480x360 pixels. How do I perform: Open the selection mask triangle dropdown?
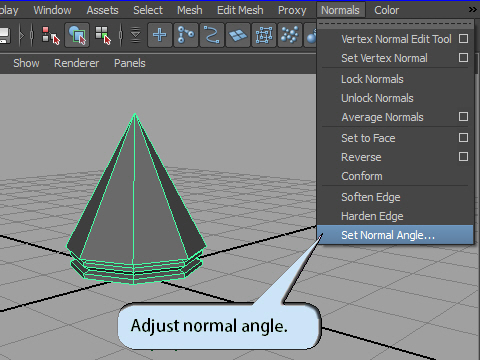[x=135, y=35]
